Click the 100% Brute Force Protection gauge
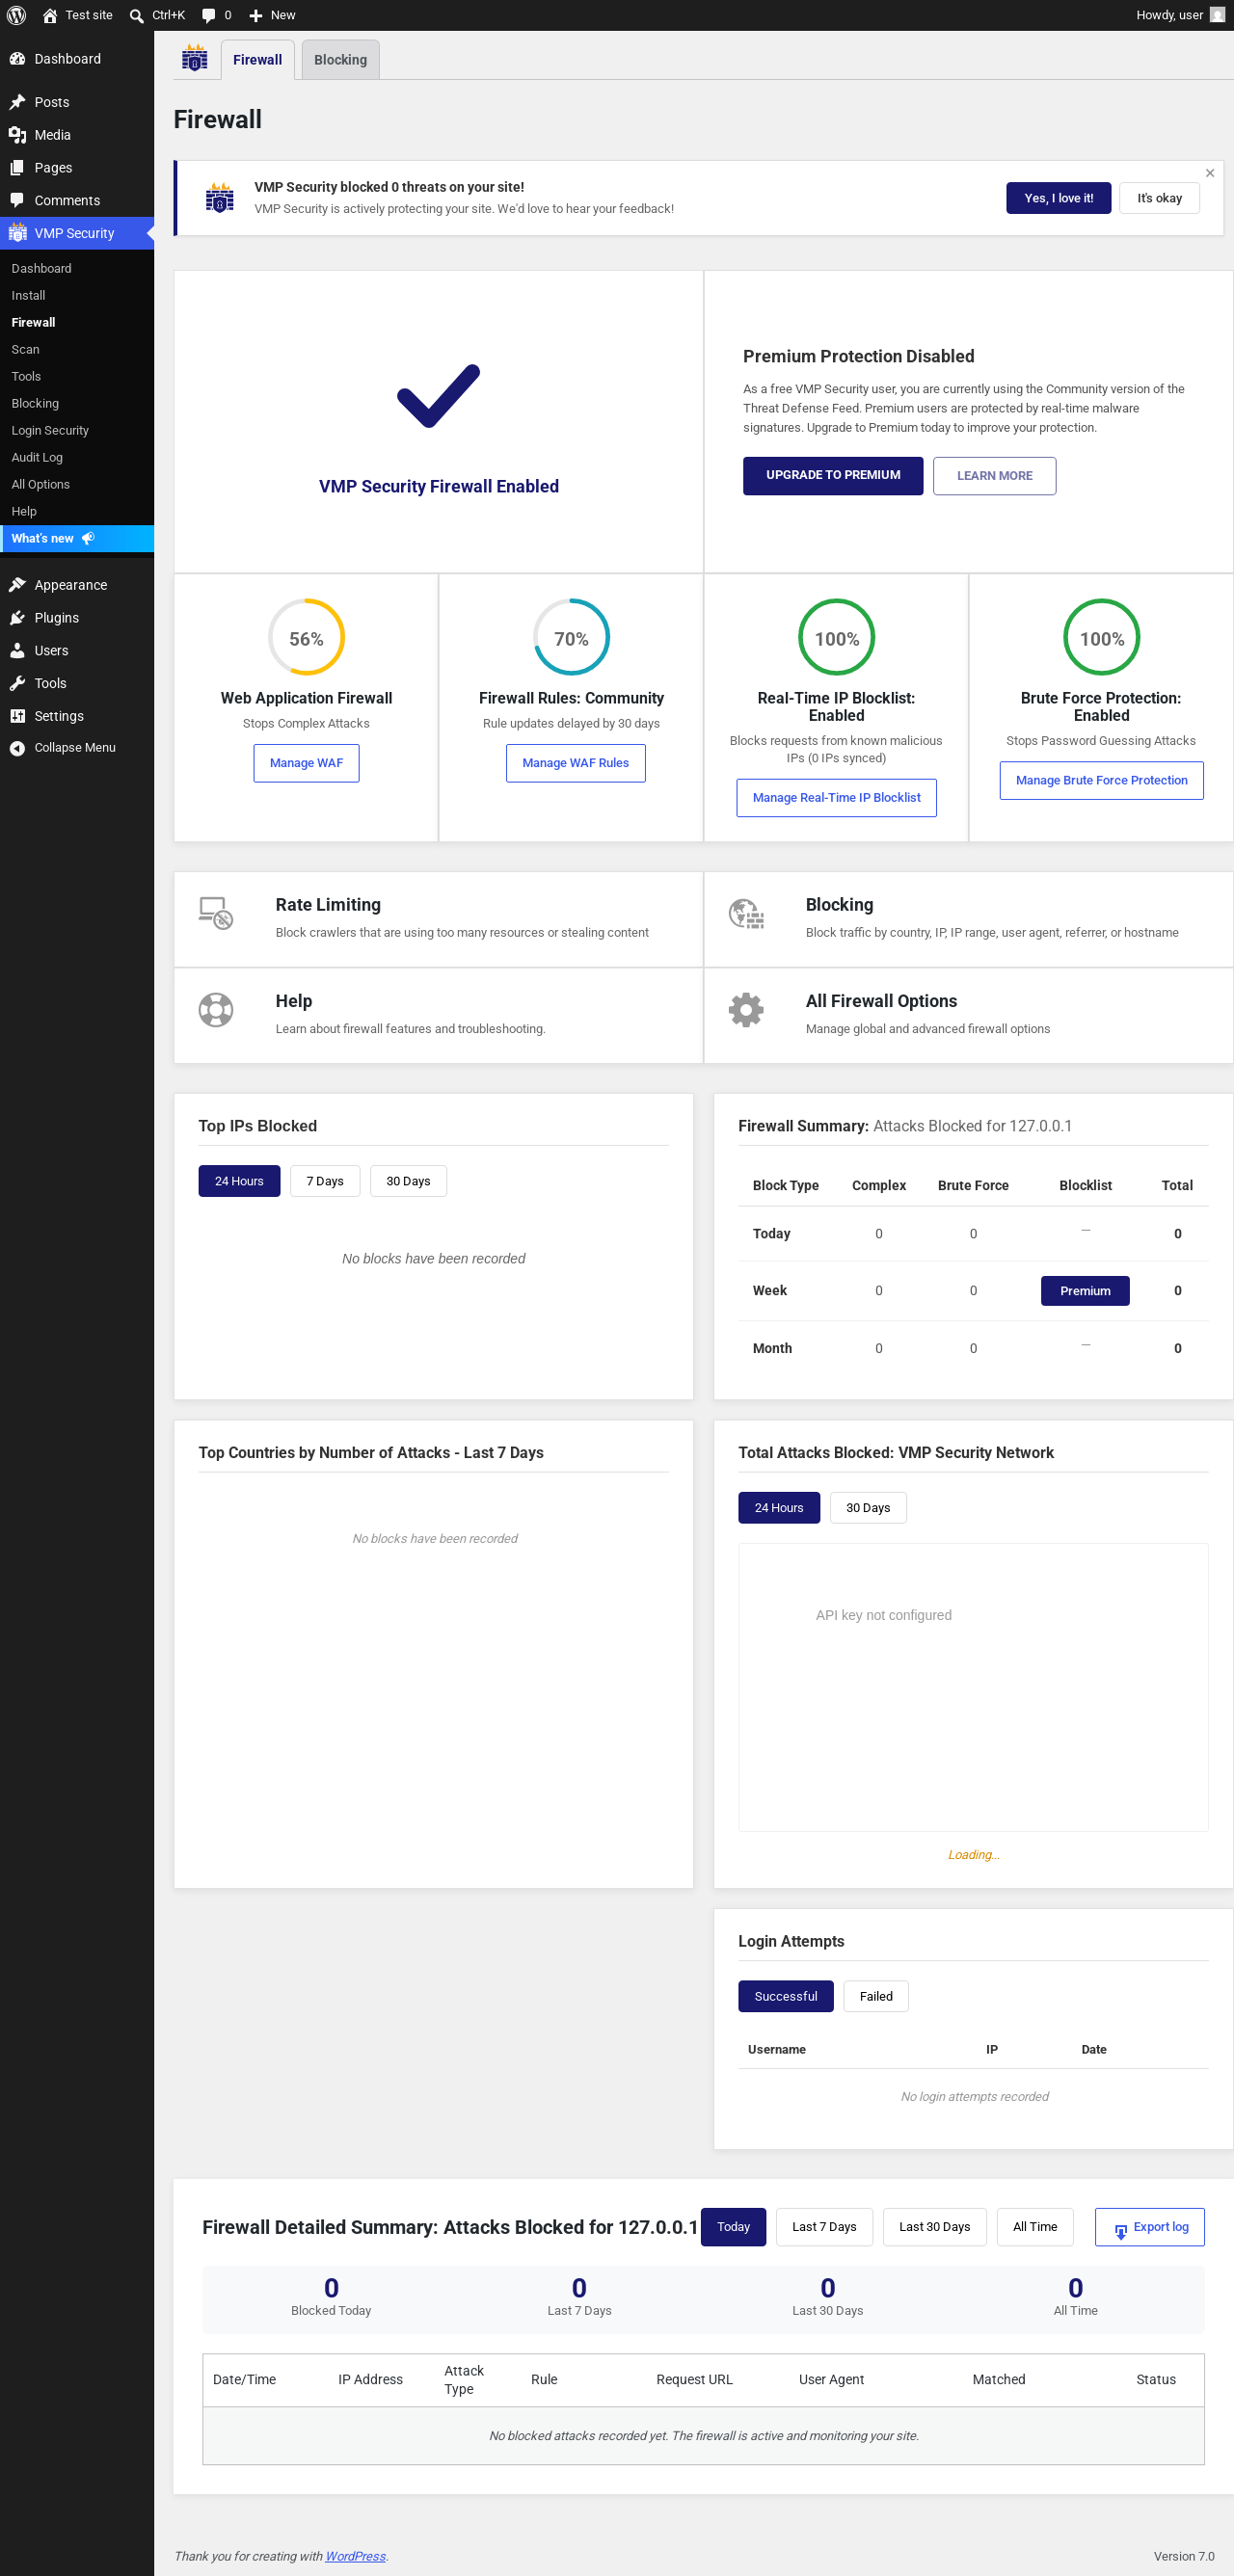Image resolution: width=1234 pixels, height=2576 pixels. point(1101,638)
